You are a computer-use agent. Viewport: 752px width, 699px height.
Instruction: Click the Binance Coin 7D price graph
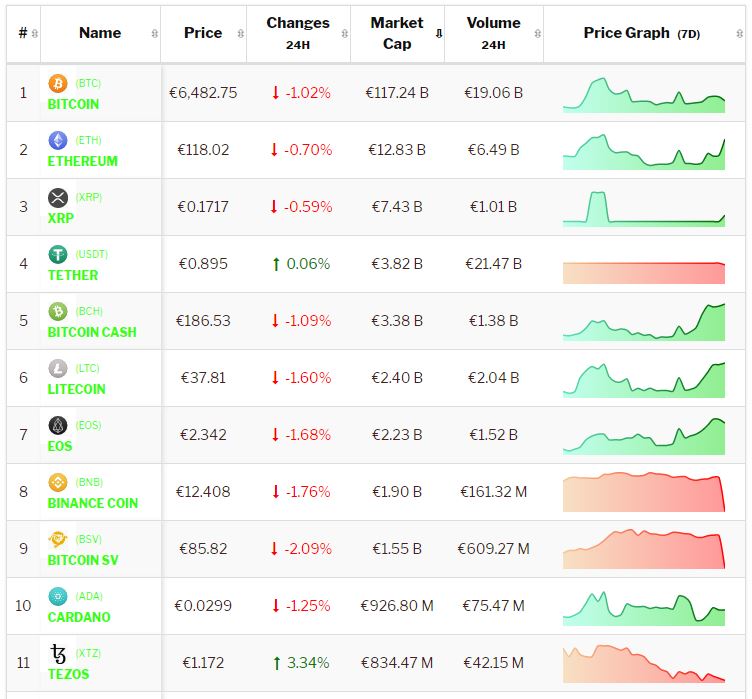coord(644,492)
